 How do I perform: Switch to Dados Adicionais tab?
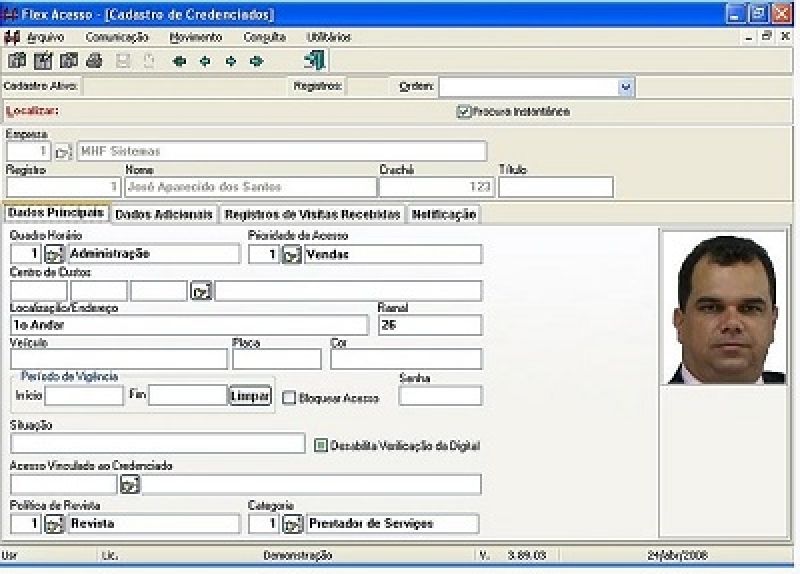164,214
